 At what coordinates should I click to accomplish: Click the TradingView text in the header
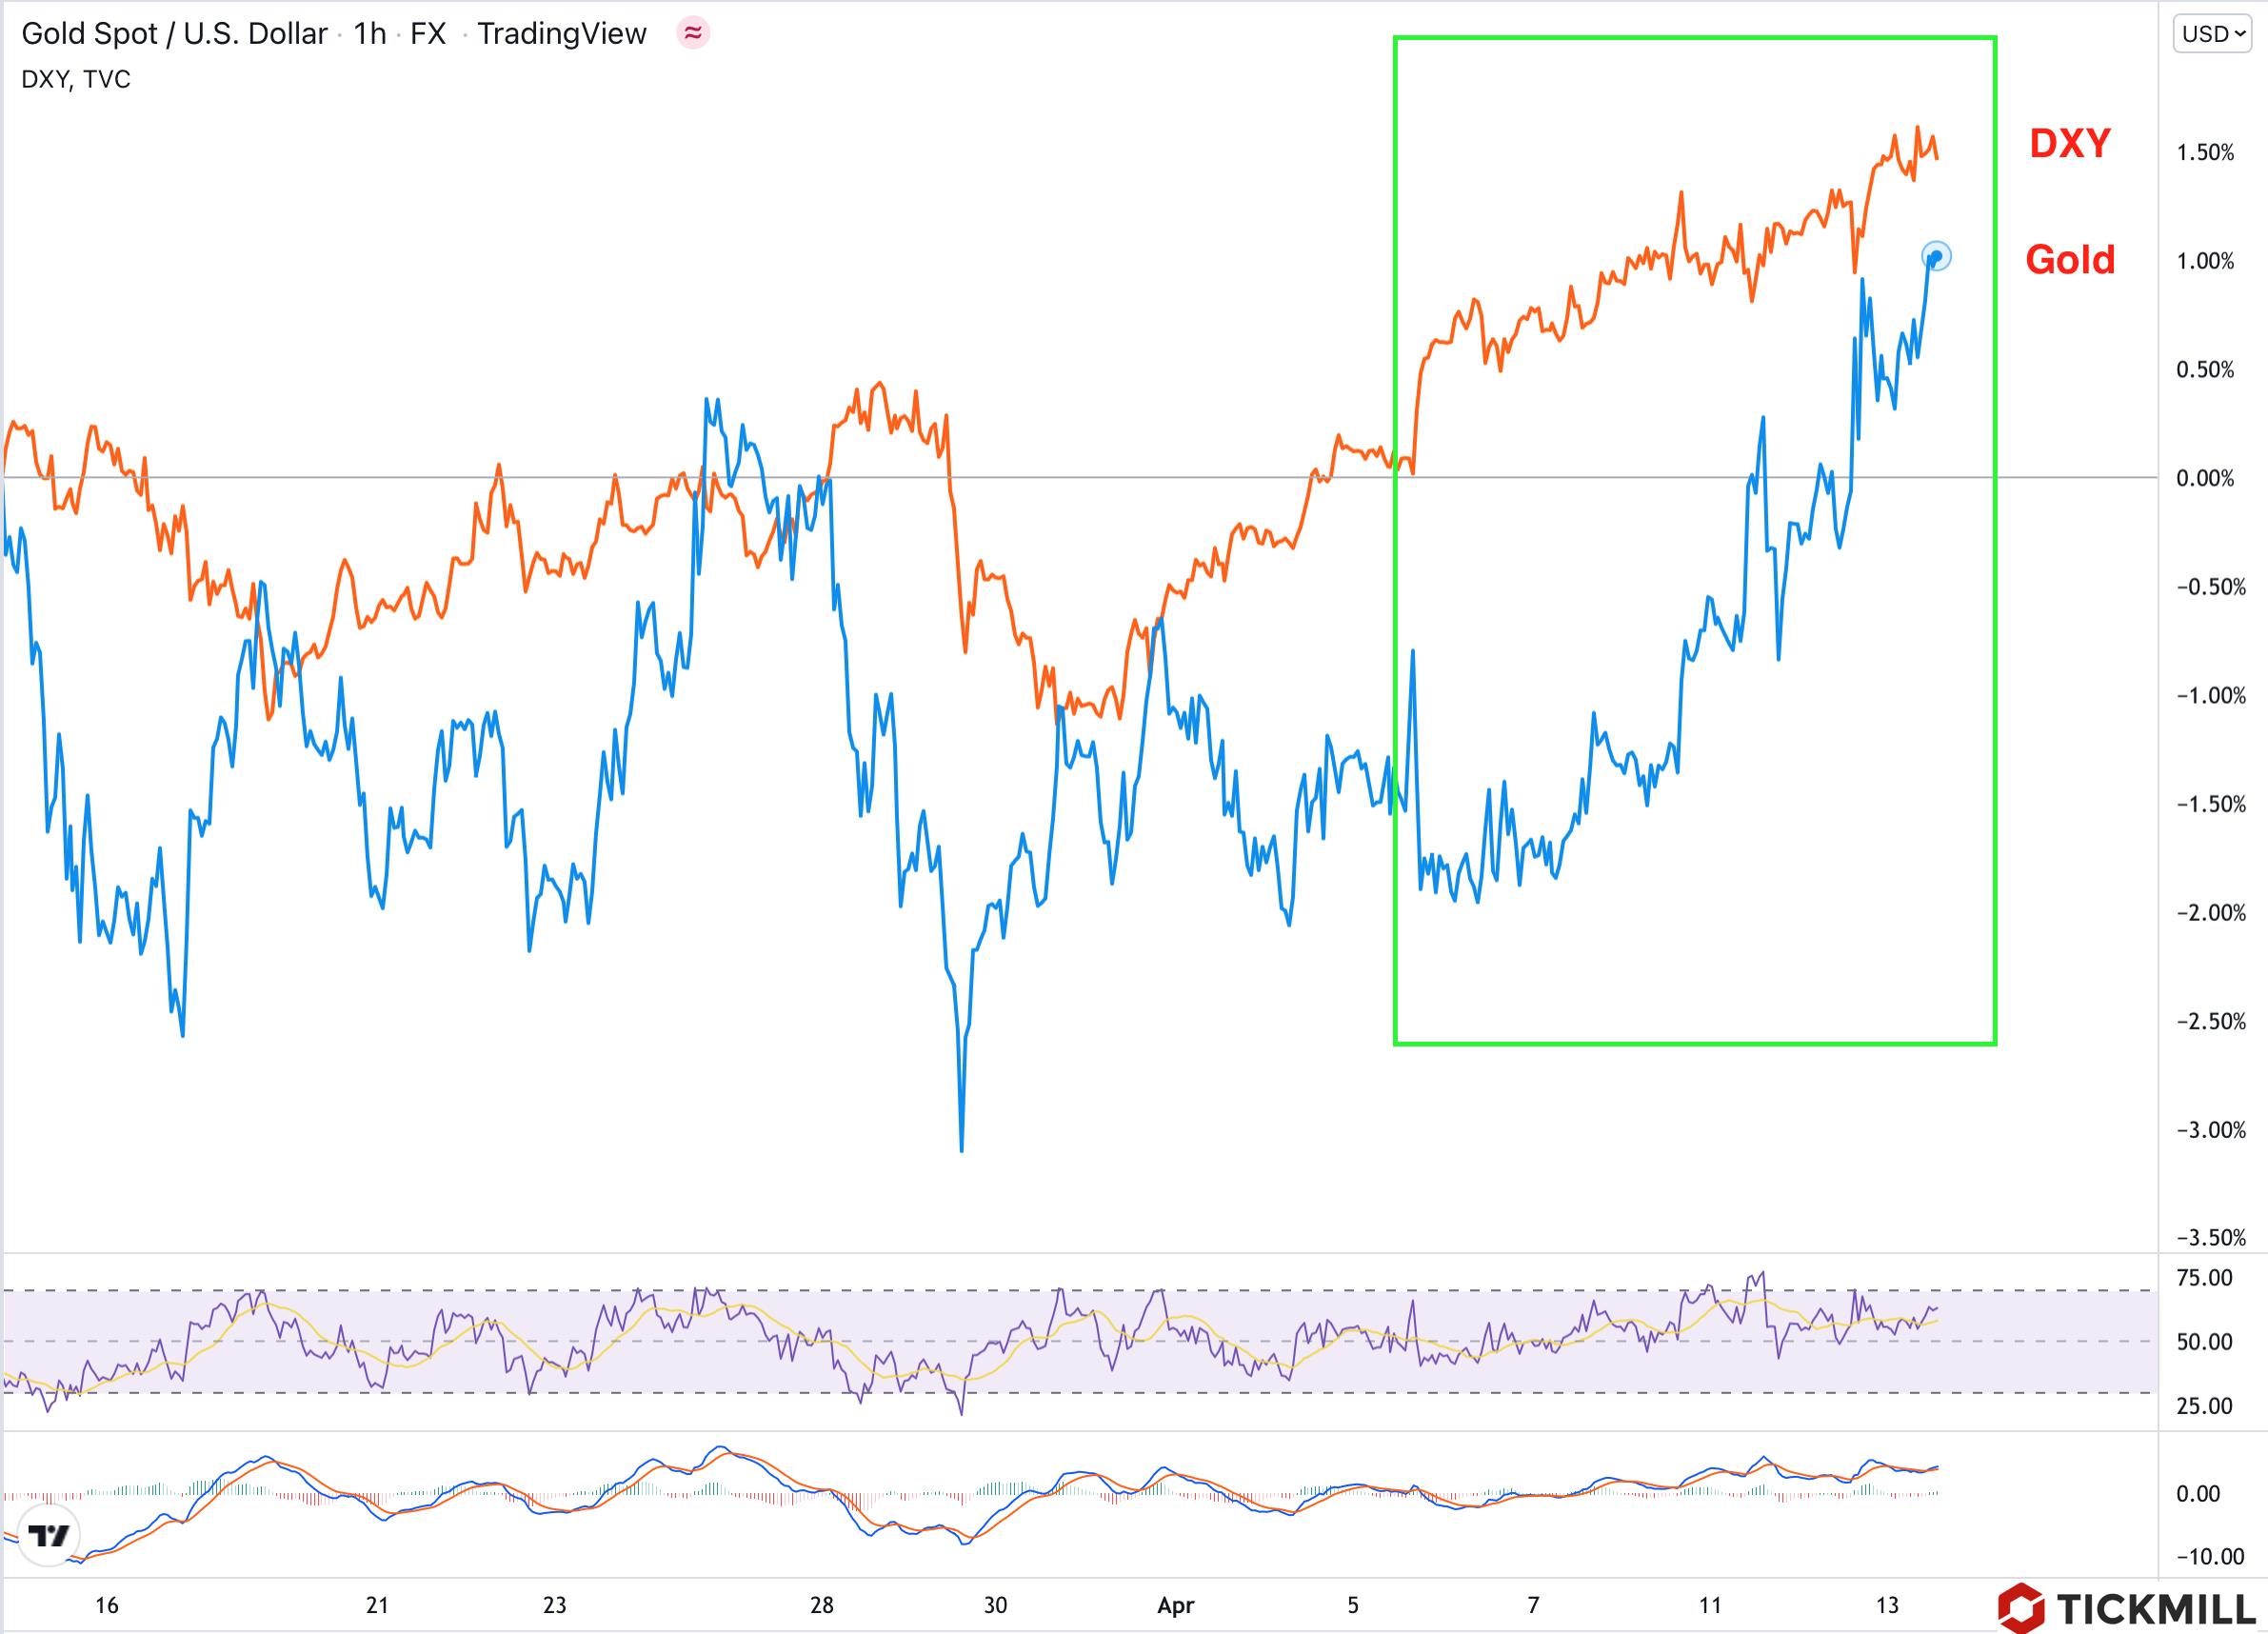tap(561, 34)
